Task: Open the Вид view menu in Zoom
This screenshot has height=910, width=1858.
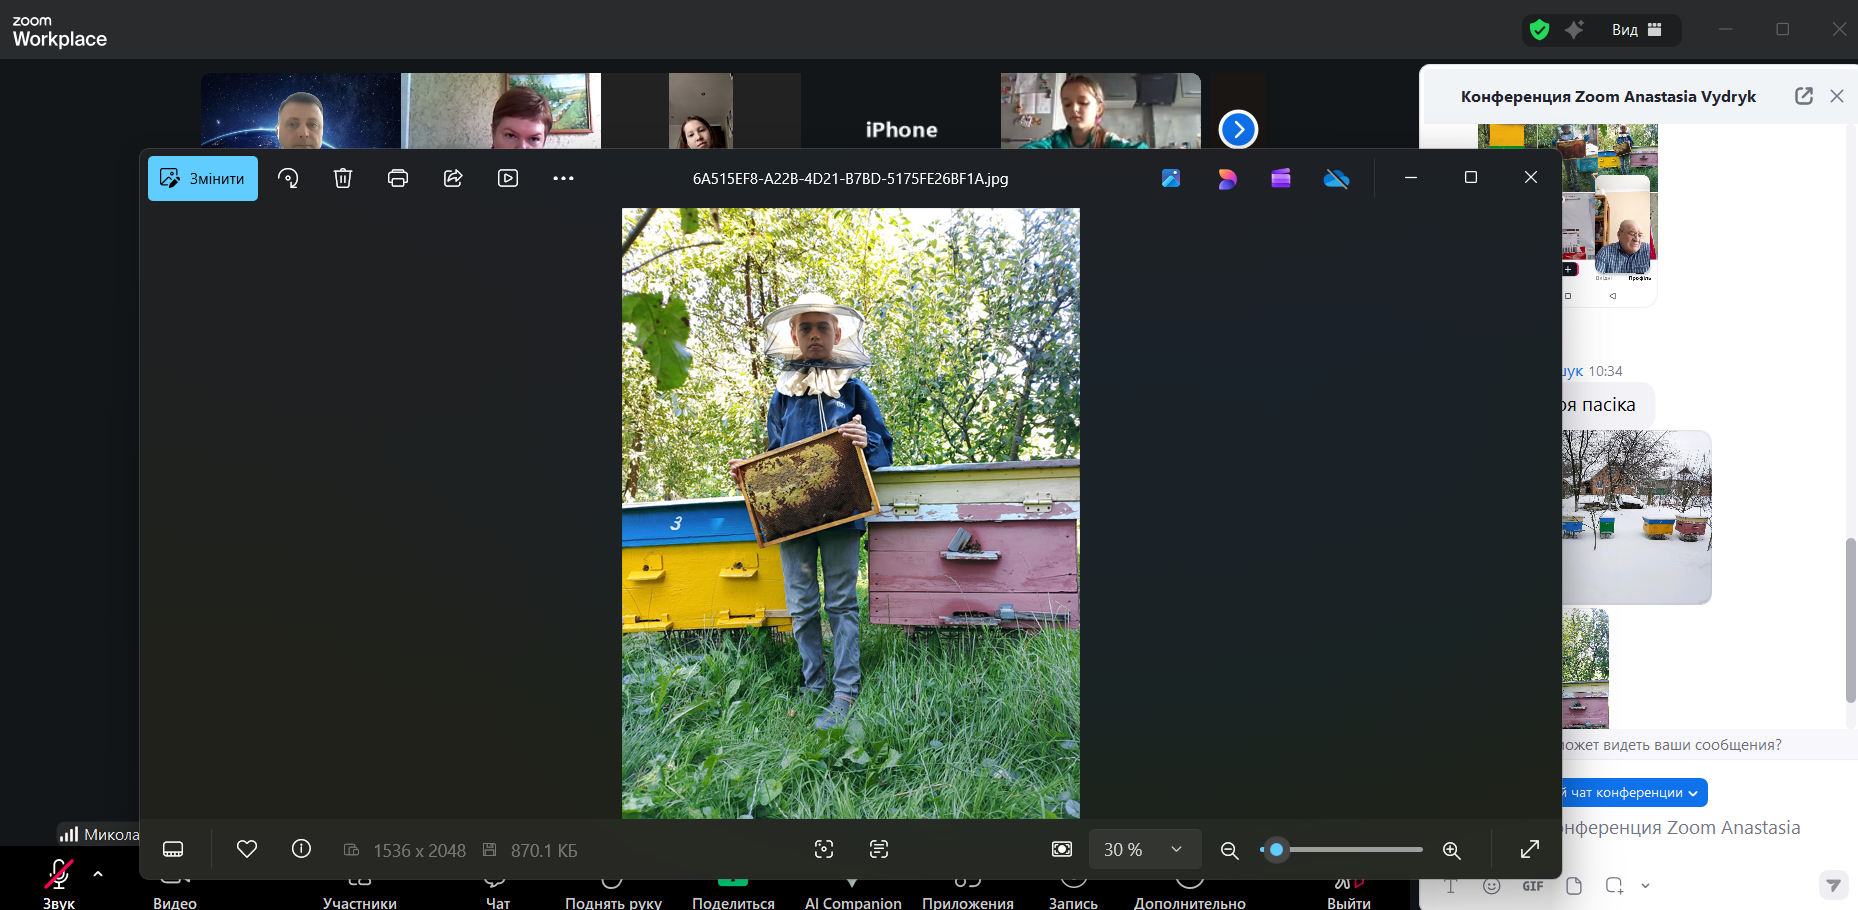Action: point(1636,30)
